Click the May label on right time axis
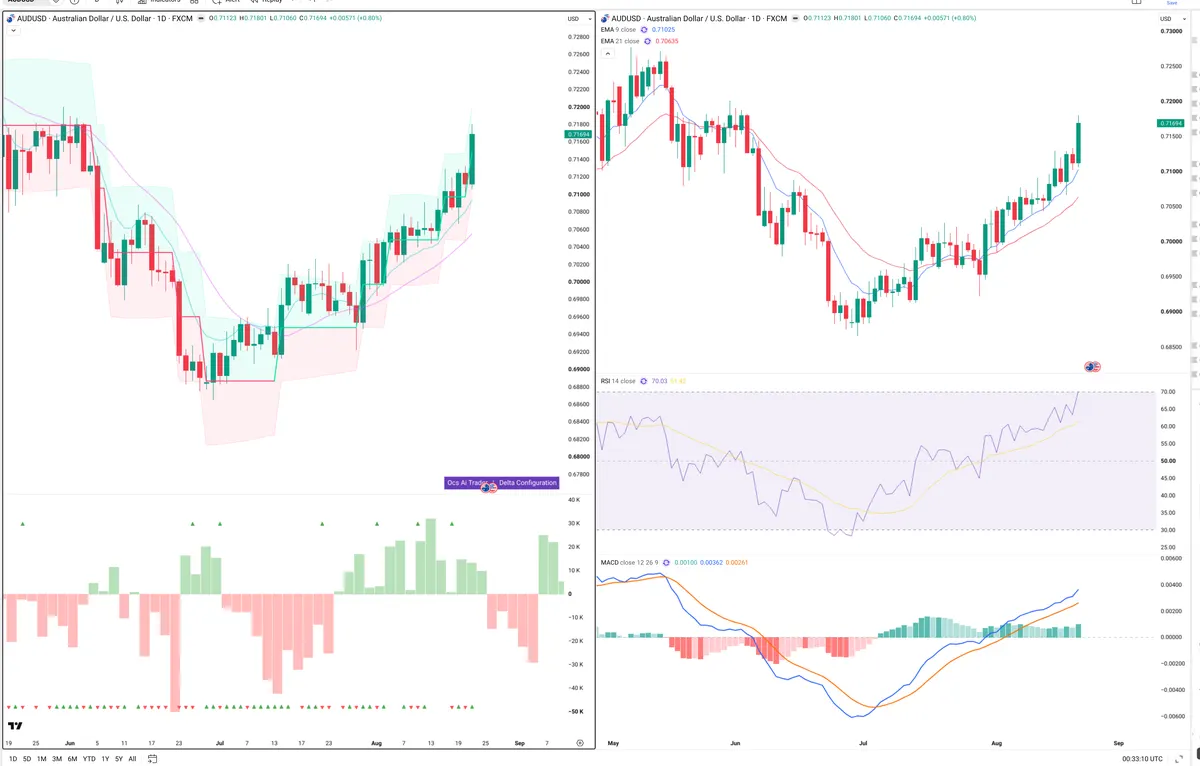This screenshot has height=766, width=1200. point(613,744)
